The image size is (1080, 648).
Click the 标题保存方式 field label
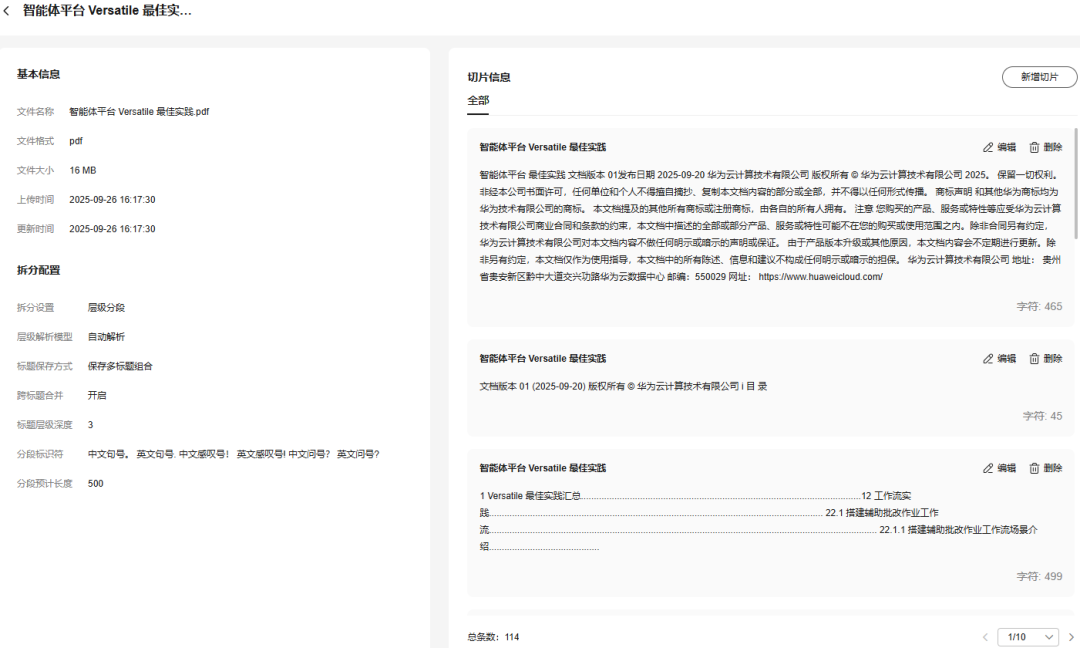pyautogui.click(x=45, y=366)
